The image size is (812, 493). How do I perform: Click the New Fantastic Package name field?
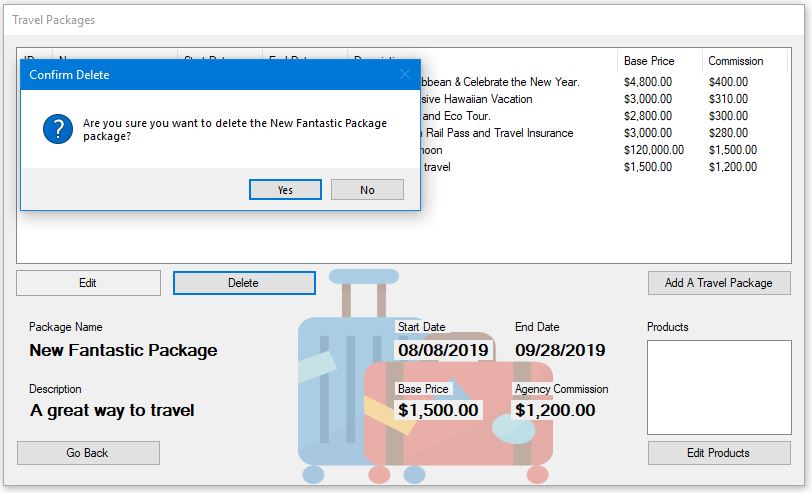pyautogui.click(x=123, y=350)
